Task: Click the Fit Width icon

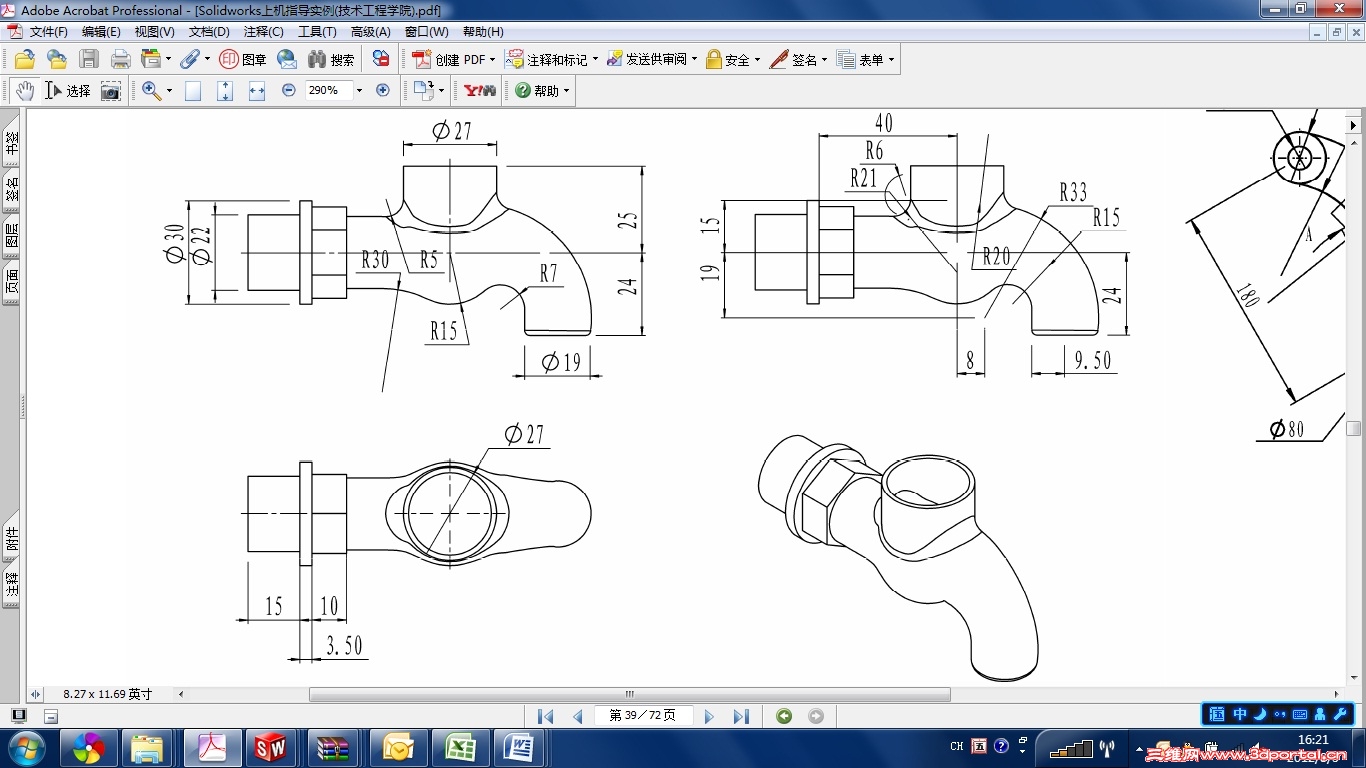Action: (257, 90)
